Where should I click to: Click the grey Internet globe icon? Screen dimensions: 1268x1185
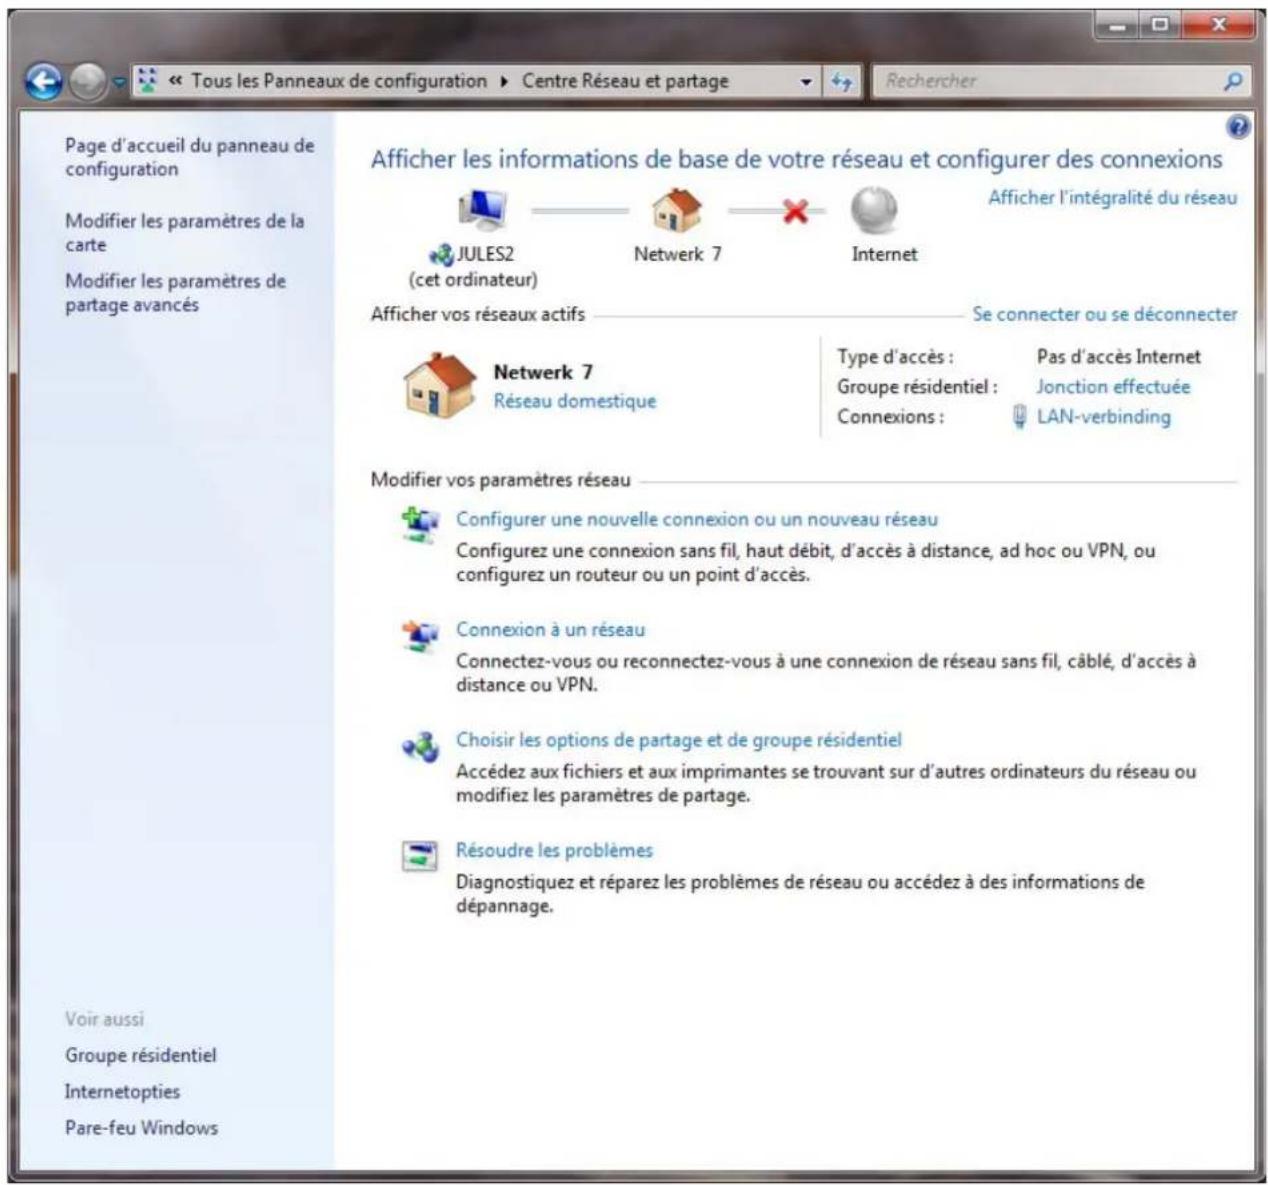(x=874, y=211)
